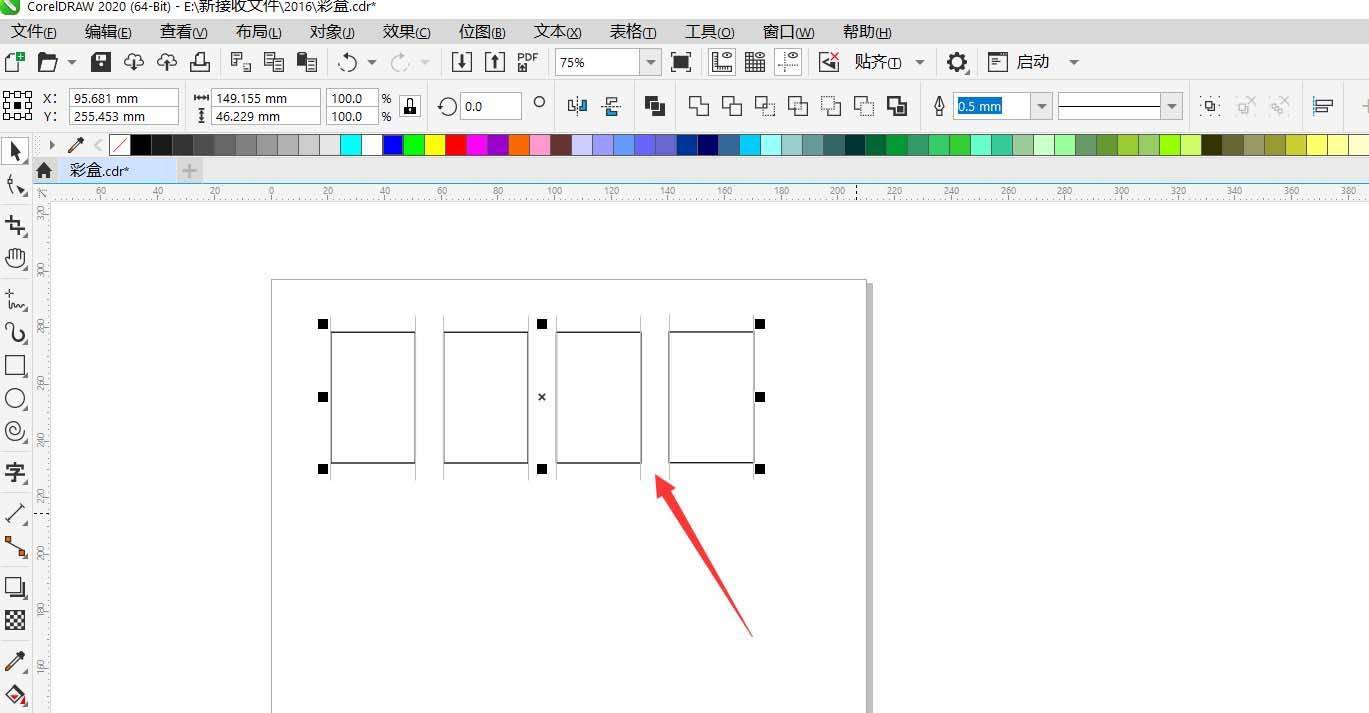Select the Pan hand tool
Screen dimensions: 1369x713
[x=15, y=259]
